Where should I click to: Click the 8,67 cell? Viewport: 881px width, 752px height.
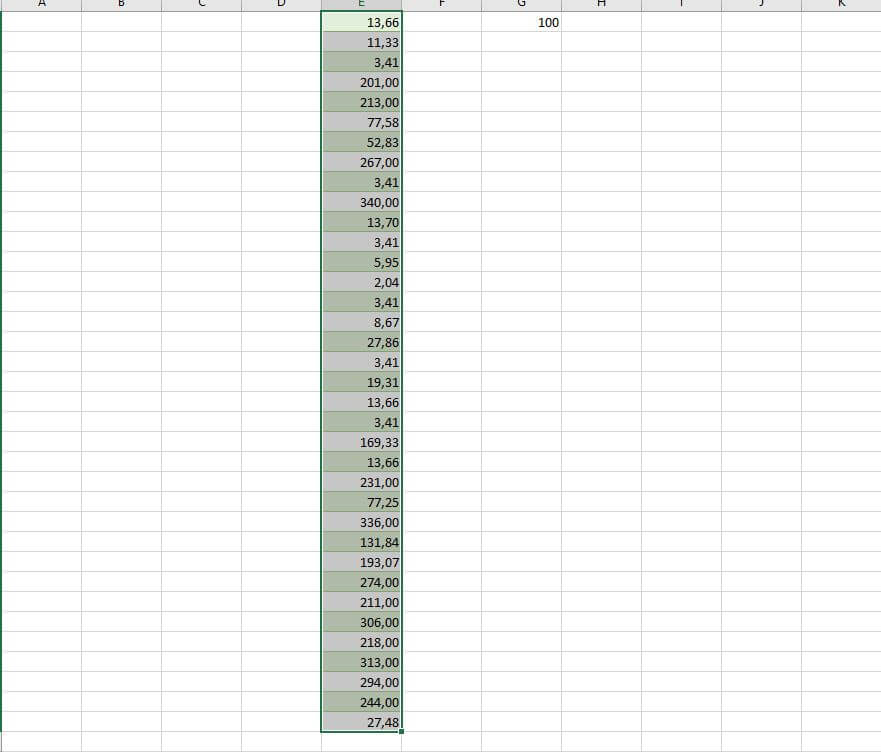coord(361,322)
